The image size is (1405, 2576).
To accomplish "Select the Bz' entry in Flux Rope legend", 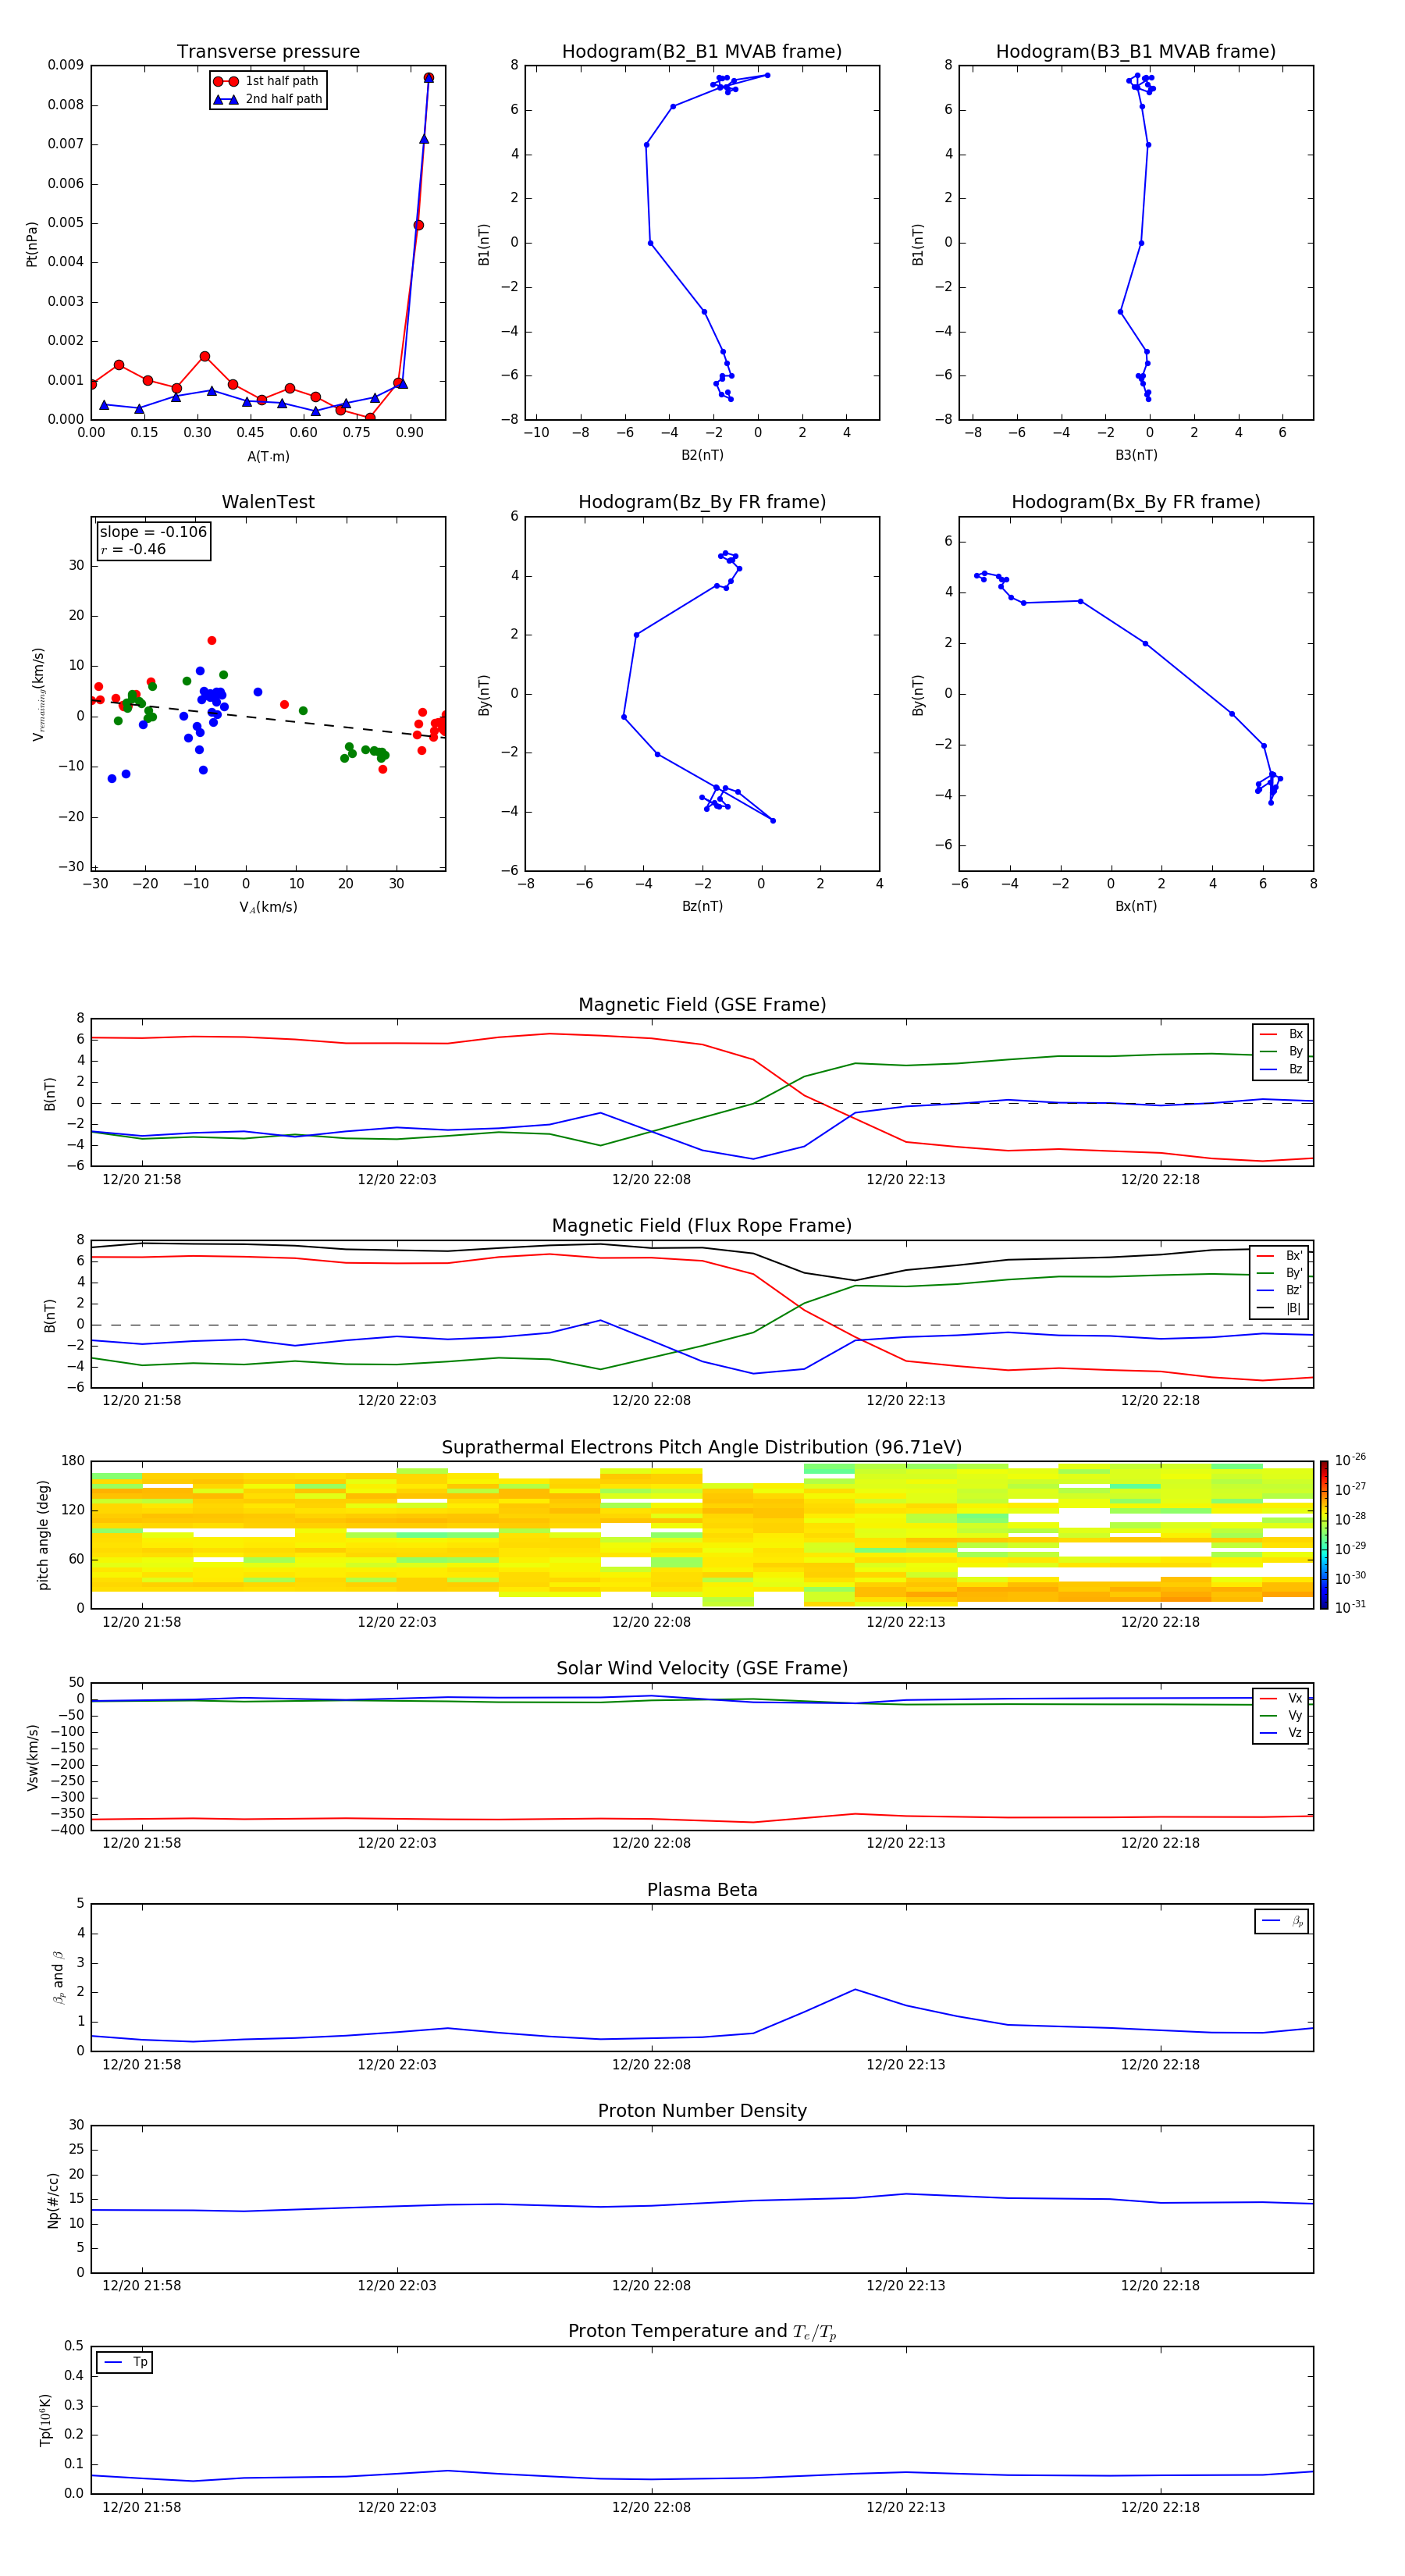I will [x=1280, y=1291].
